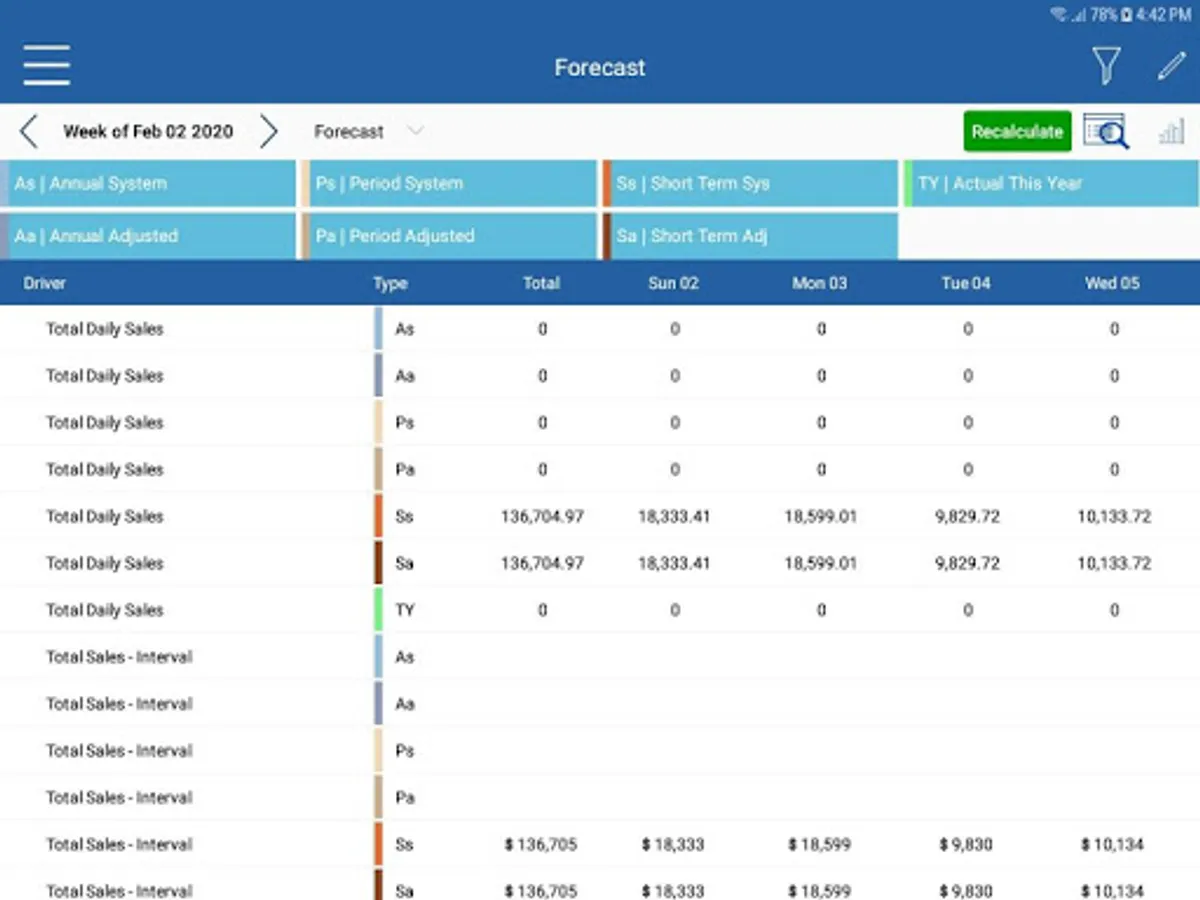The height and width of the screenshot is (900, 1200).
Task: Click the Mon 03 column header
Action: [x=819, y=283]
